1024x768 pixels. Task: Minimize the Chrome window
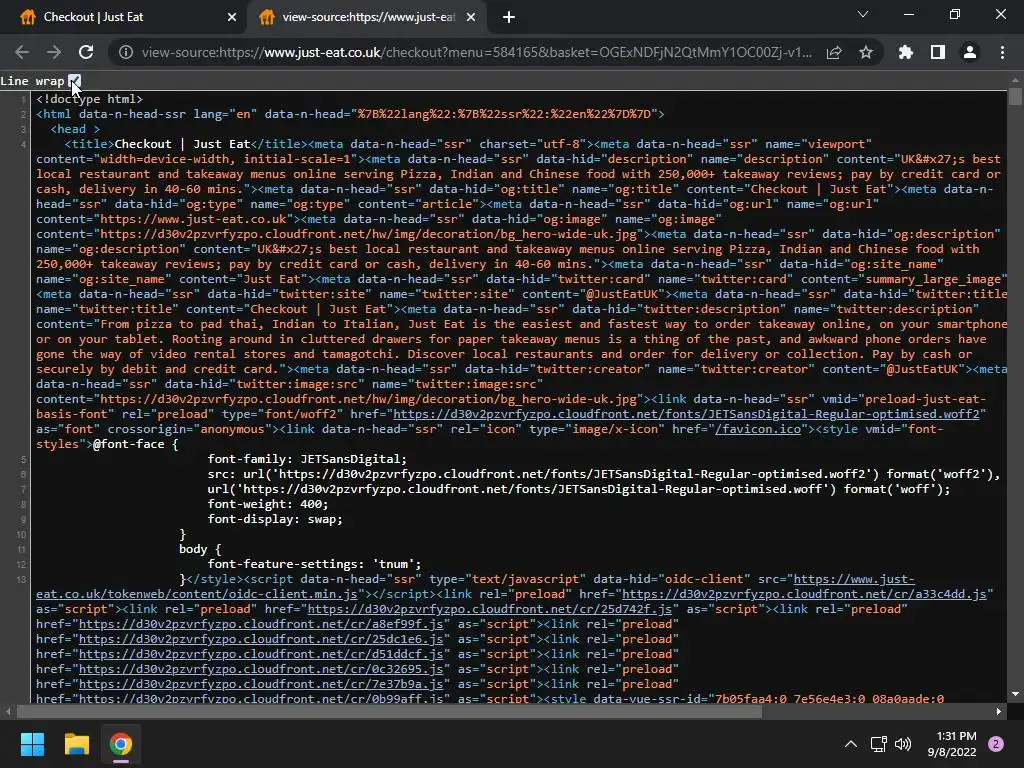click(908, 14)
